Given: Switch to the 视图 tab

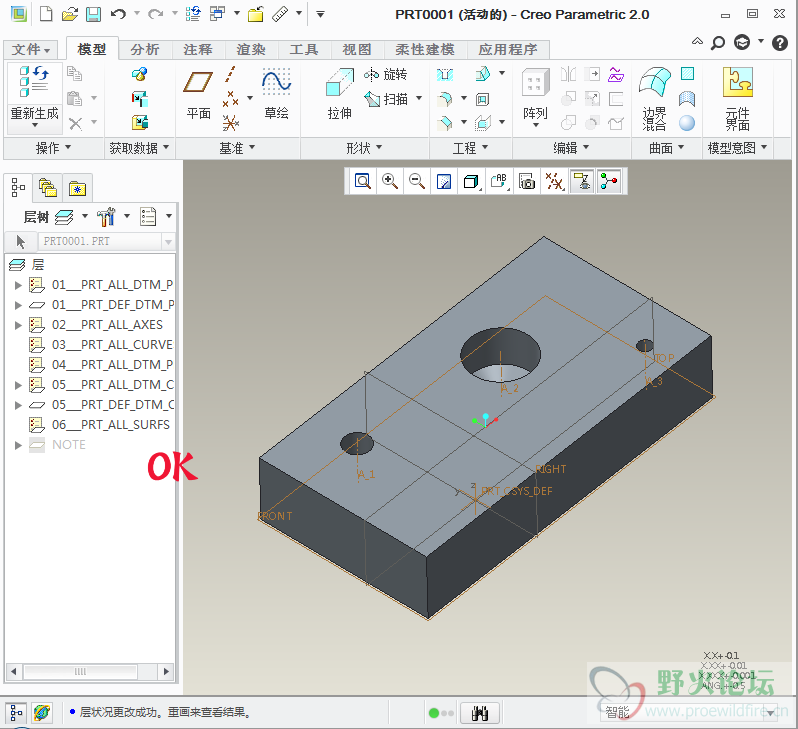Looking at the screenshot, I should (357, 49).
